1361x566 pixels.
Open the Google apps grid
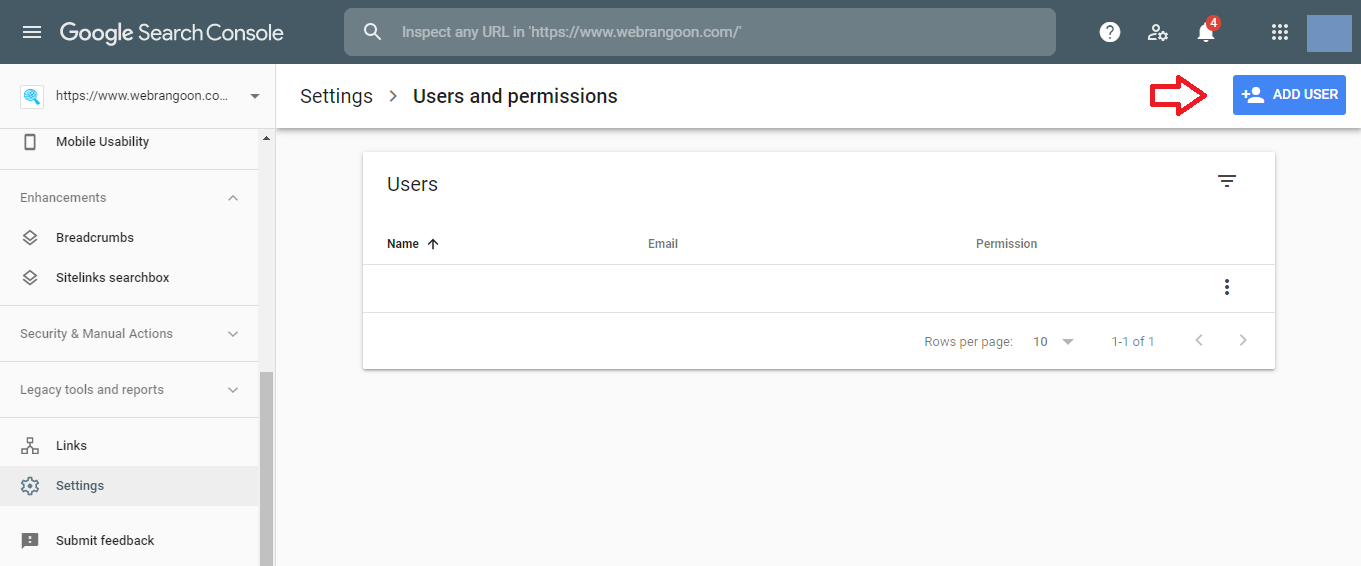(1279, 32)
